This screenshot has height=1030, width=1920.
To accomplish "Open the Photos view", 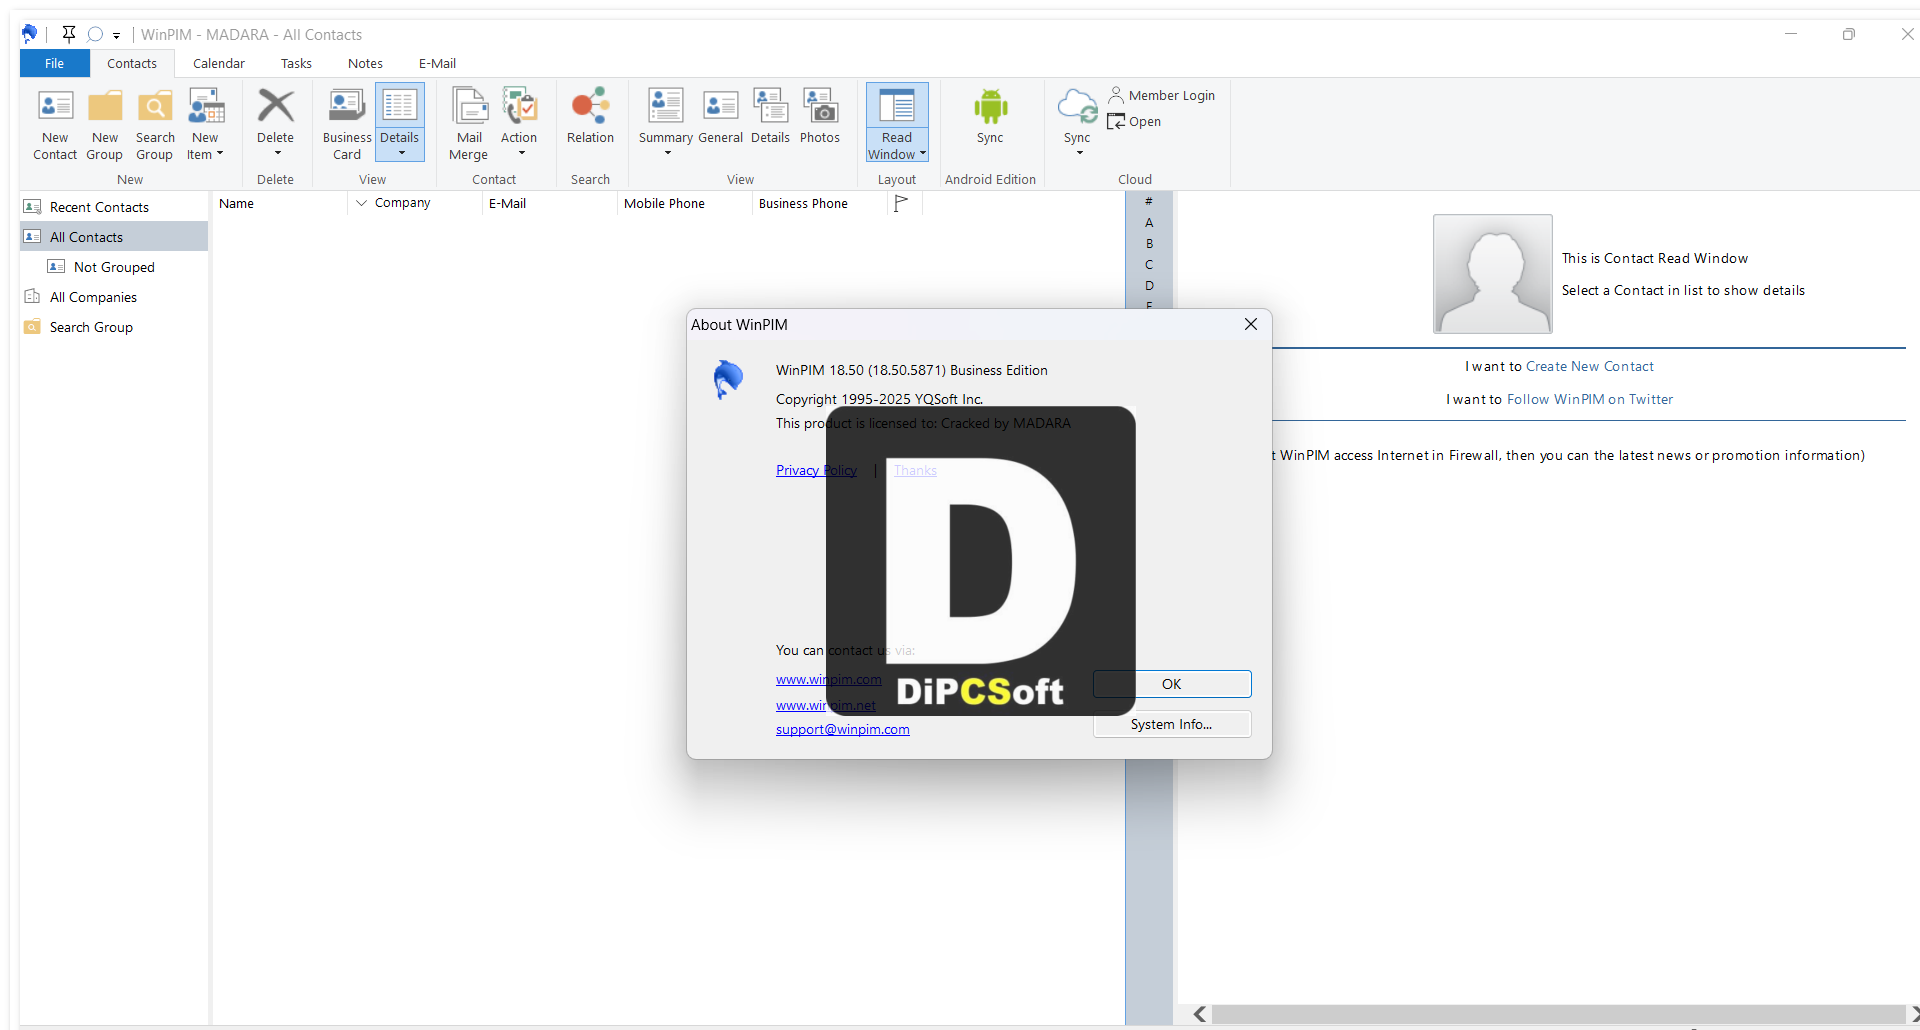I will point(820,116).
